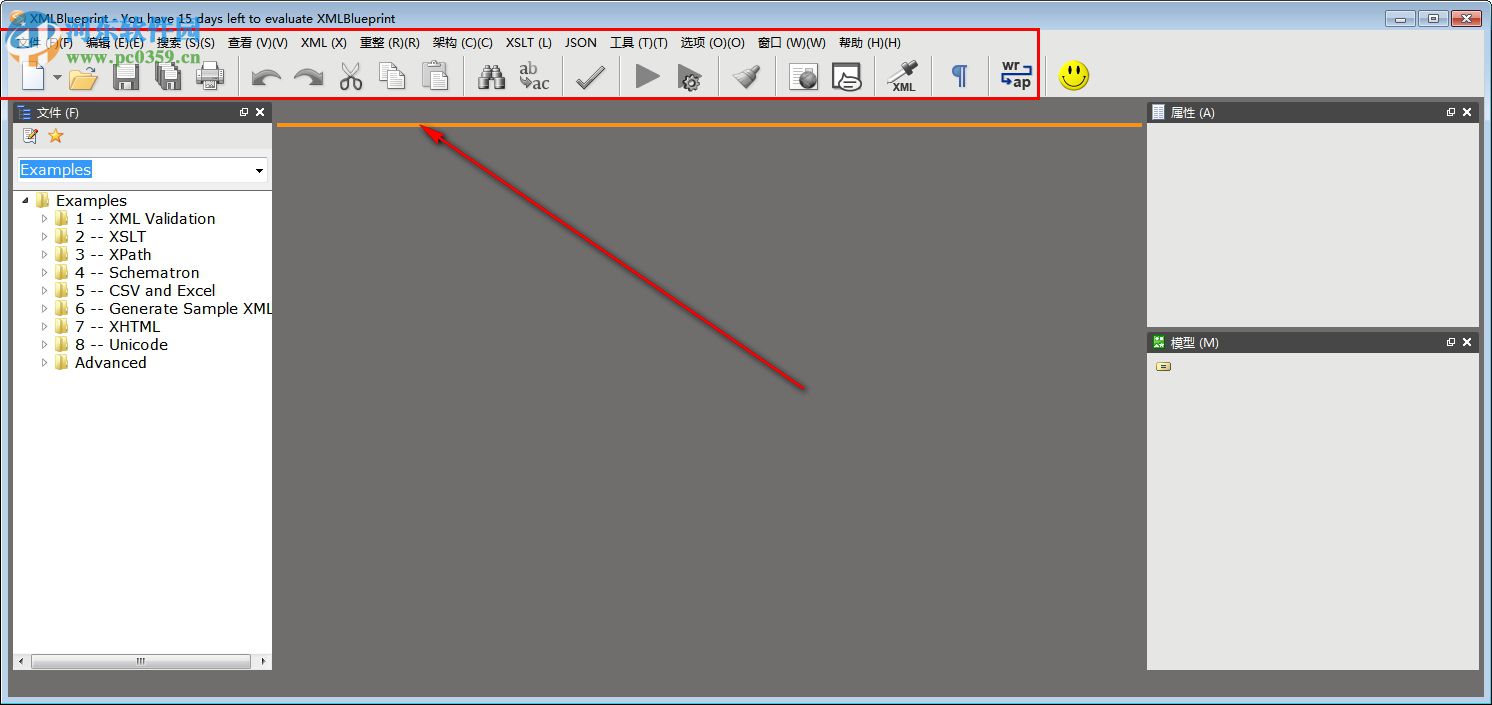
Task: Click the Print icon
Action: (x=210, y=77)
